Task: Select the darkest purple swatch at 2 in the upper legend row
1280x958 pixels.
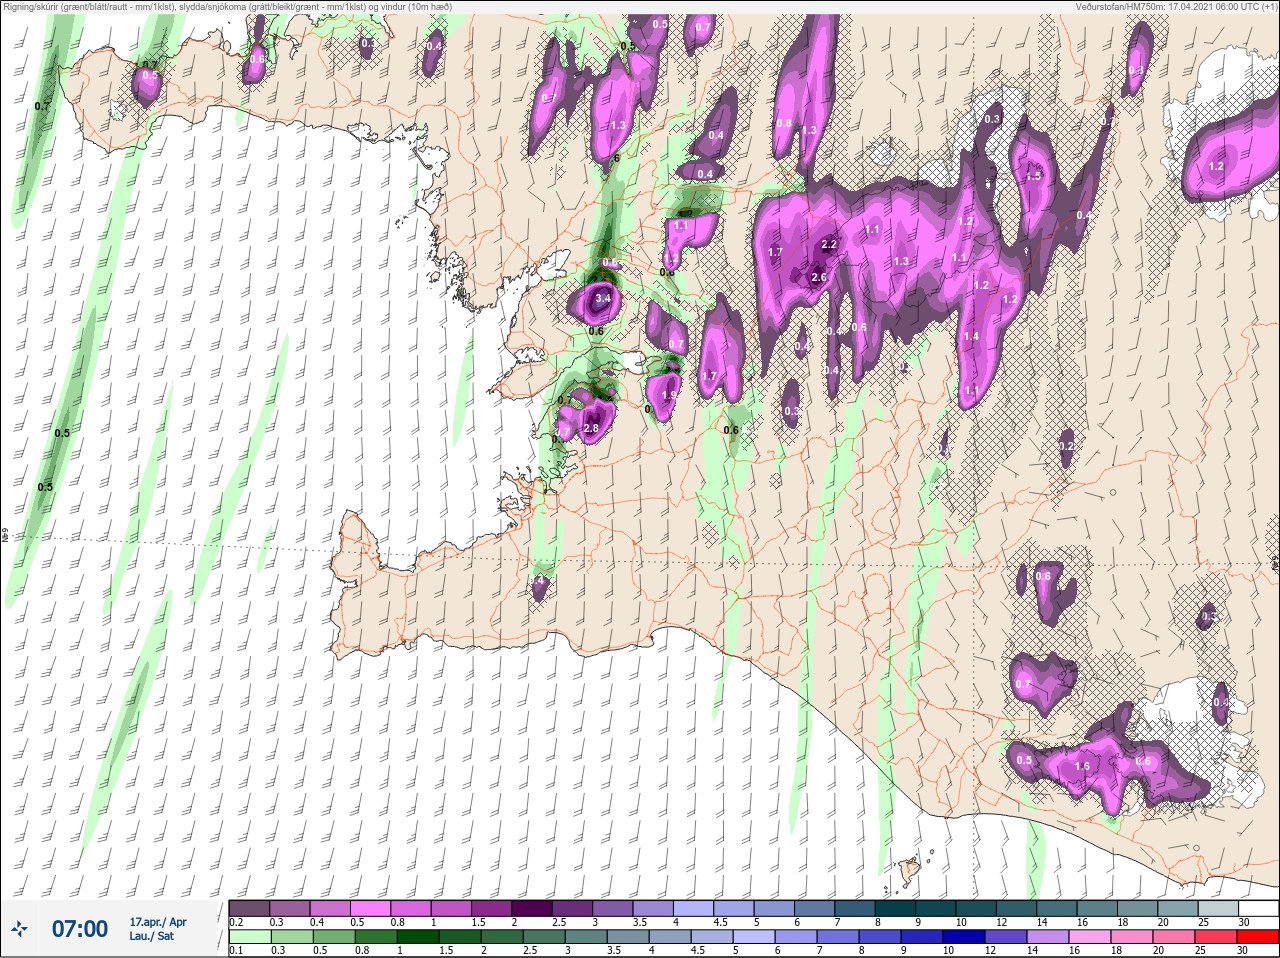Action: point(533,908)
